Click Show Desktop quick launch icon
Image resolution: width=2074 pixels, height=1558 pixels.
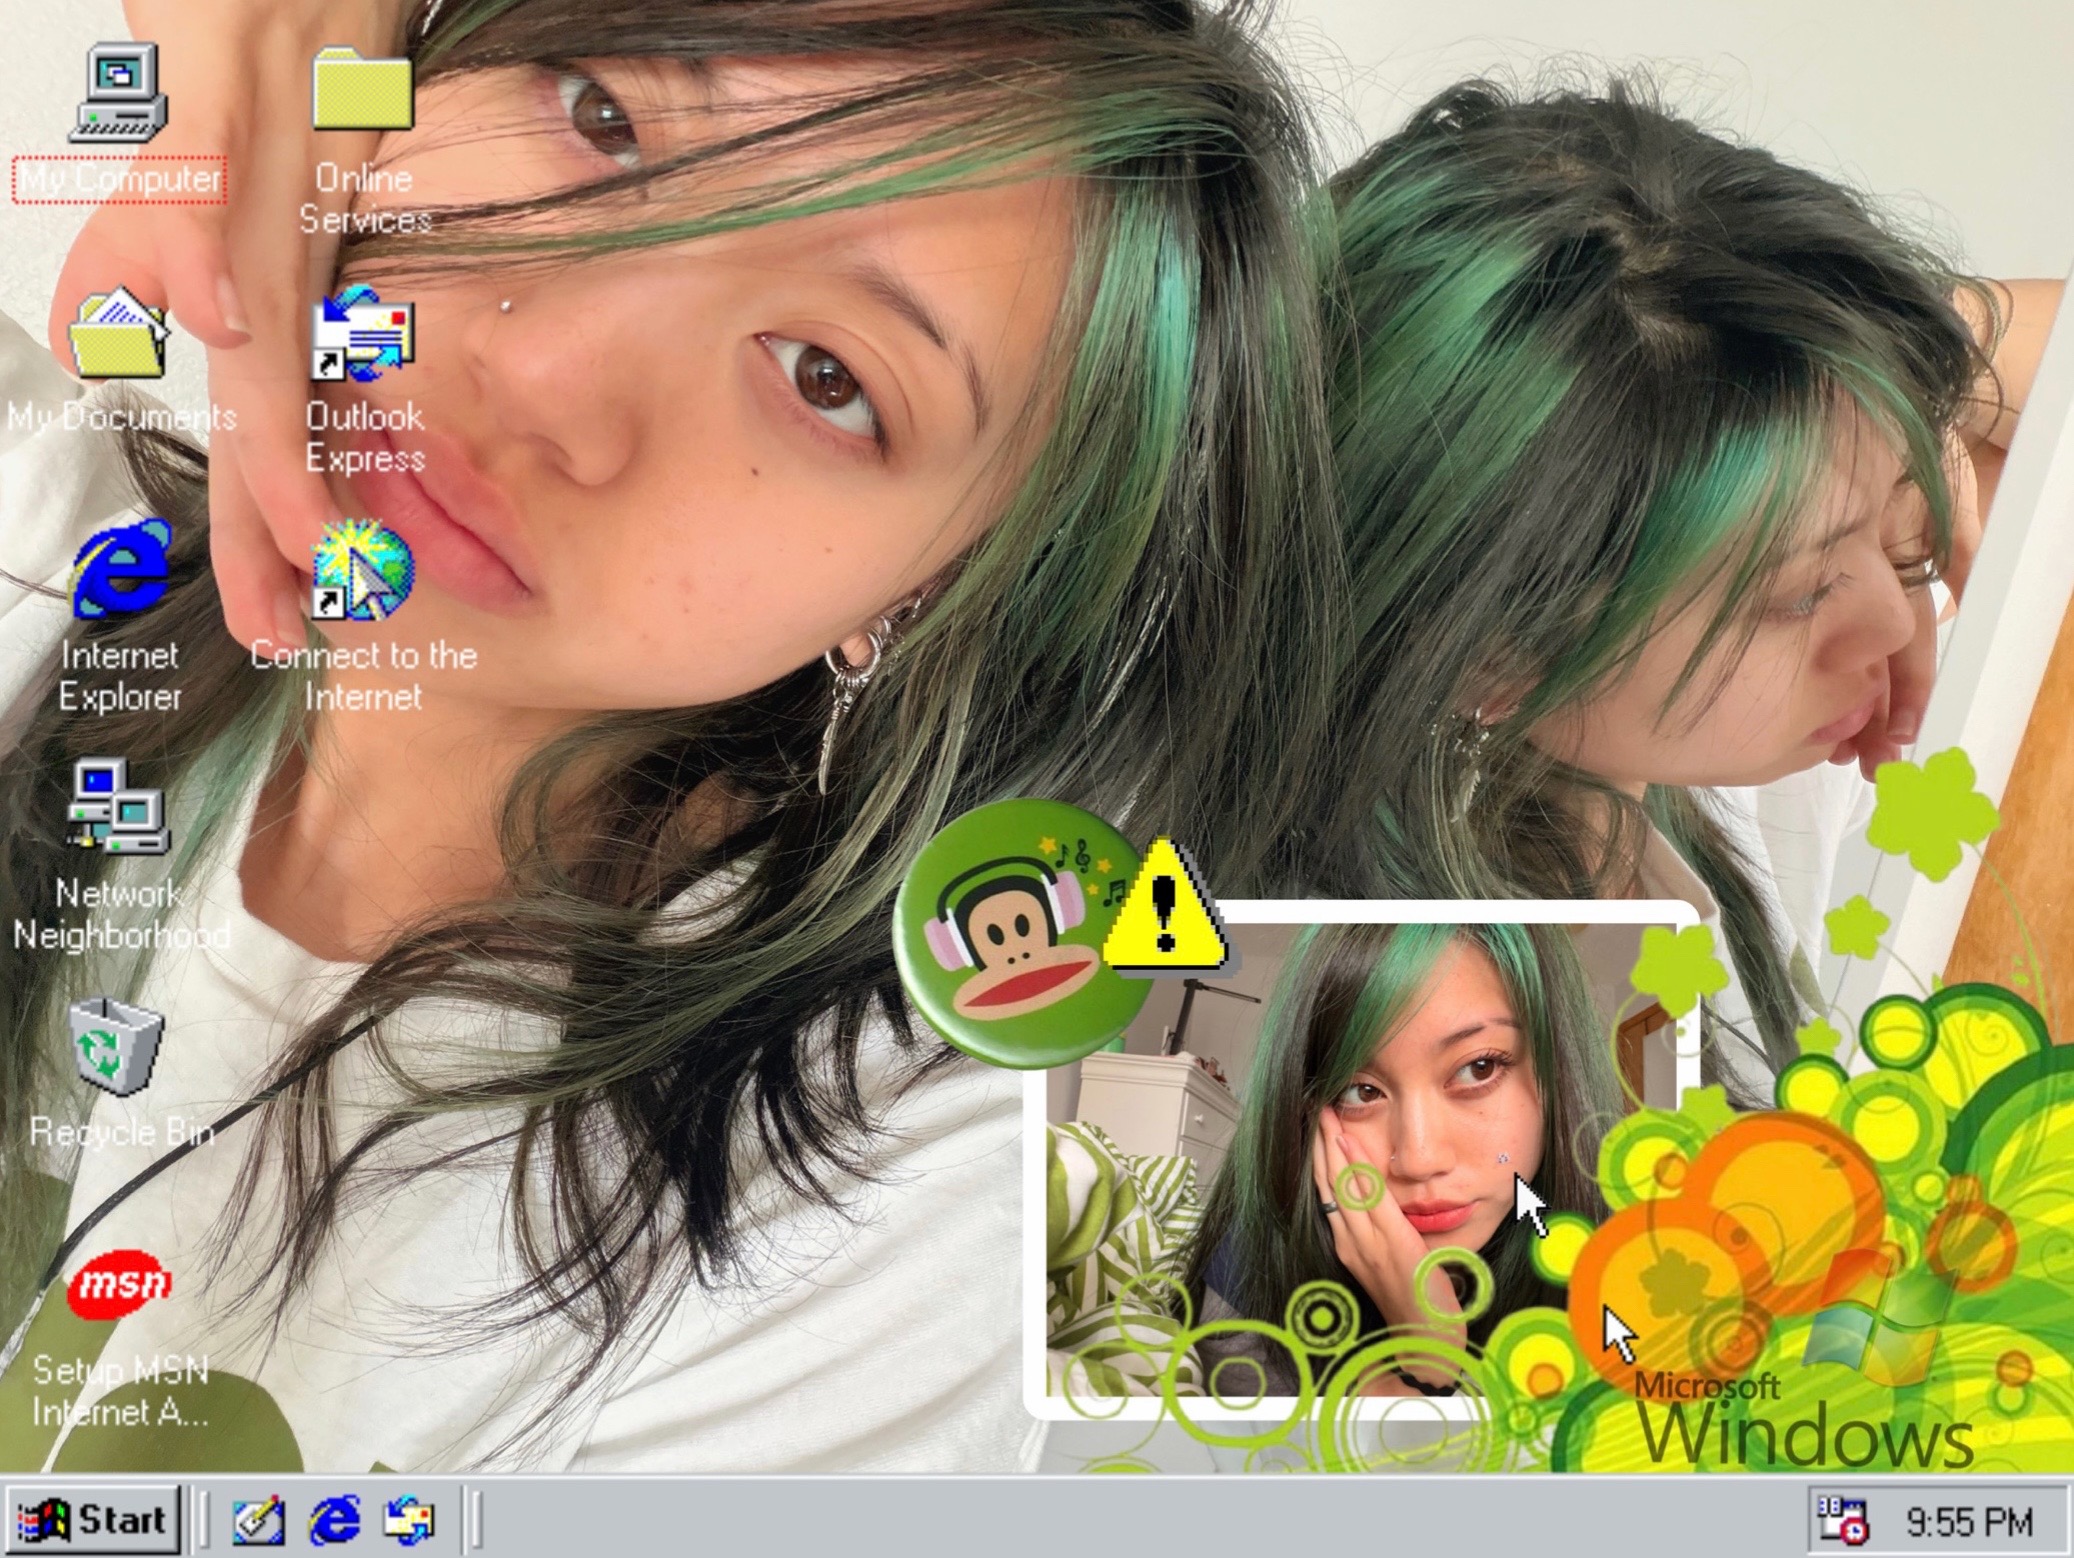click(x=258, y=1520)
